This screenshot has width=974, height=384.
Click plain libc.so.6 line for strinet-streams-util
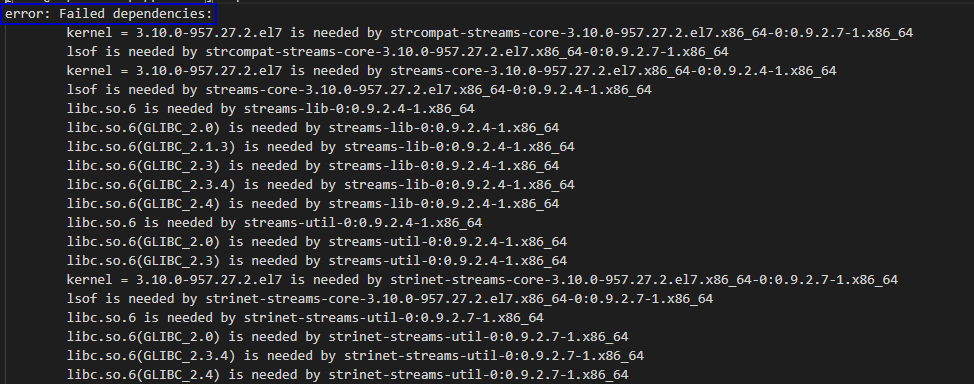(x=305, y=318)
